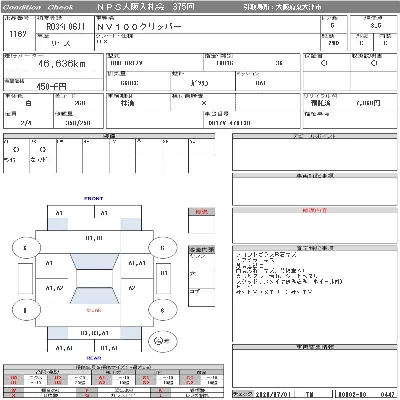Click the NPS Osaka auction header text

click(x=146, y=7)
